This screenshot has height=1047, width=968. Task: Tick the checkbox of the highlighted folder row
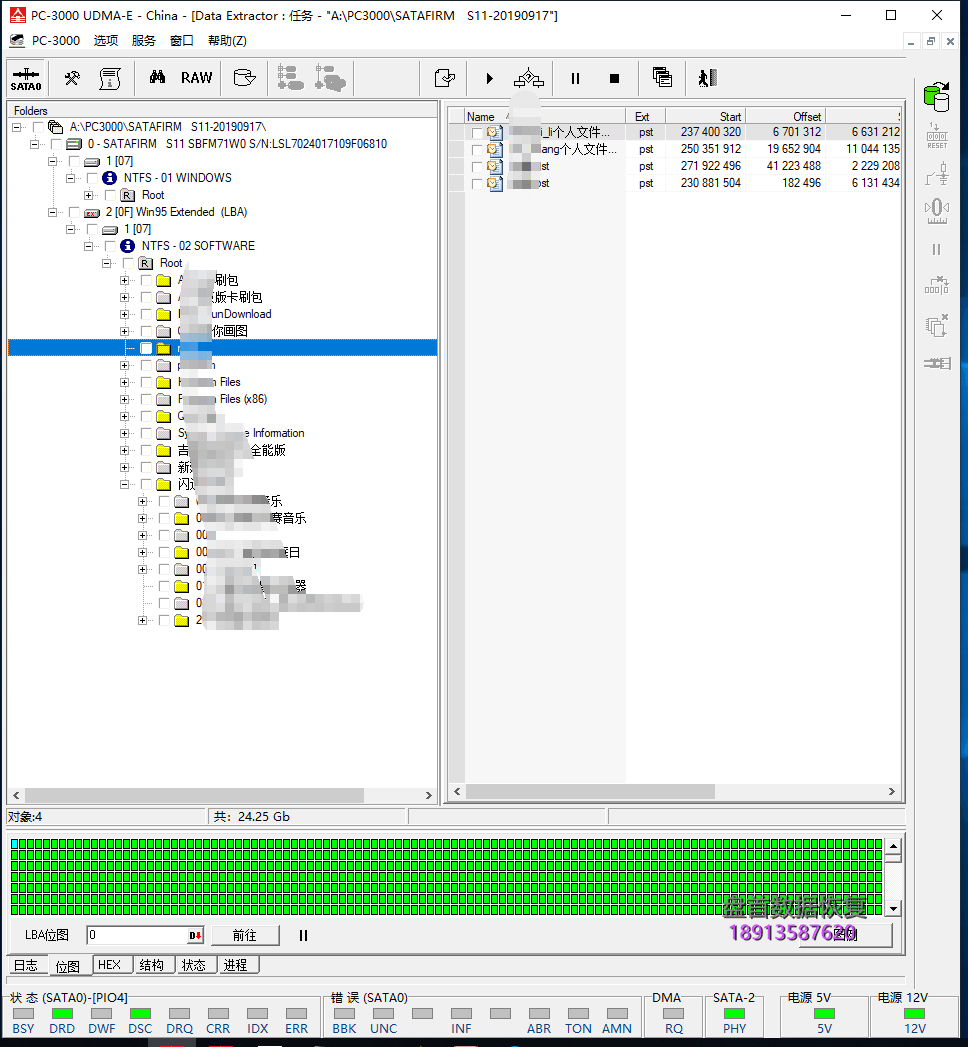click(146, 348)
